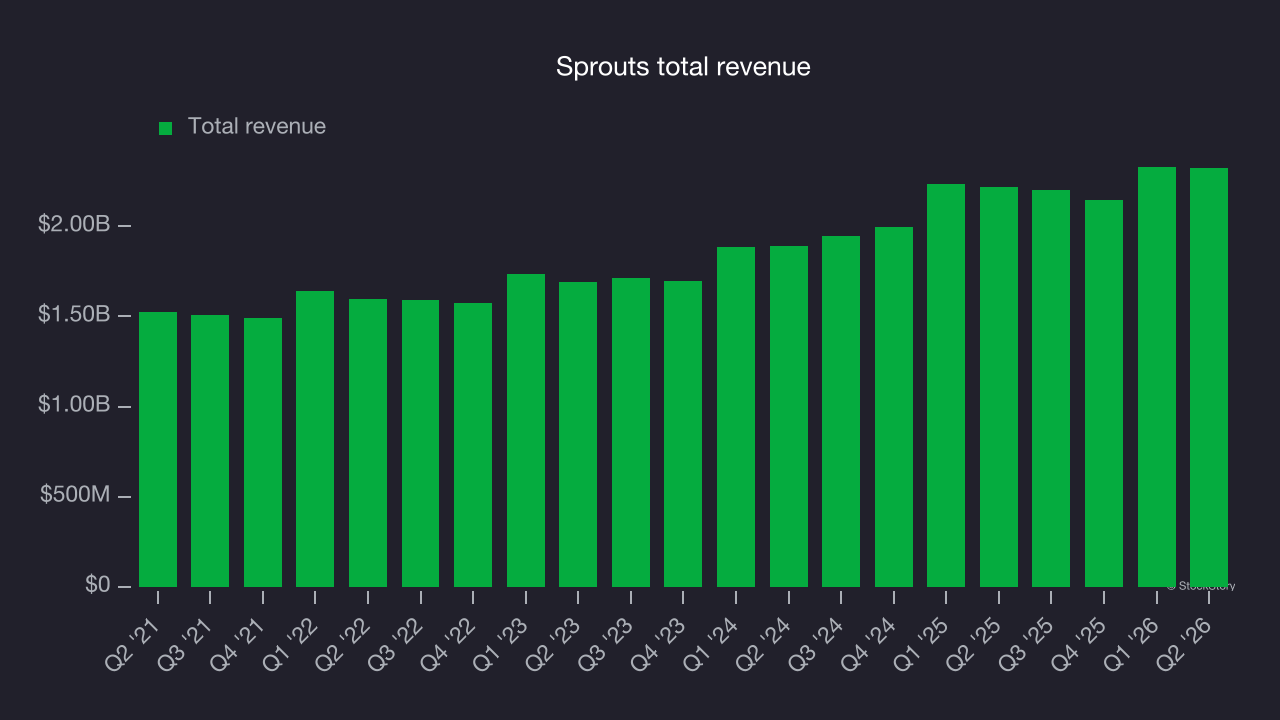This screenshot has width=1280, height=720.
Task: Click the revenue bar for Q1 '24
Action: 736,417
